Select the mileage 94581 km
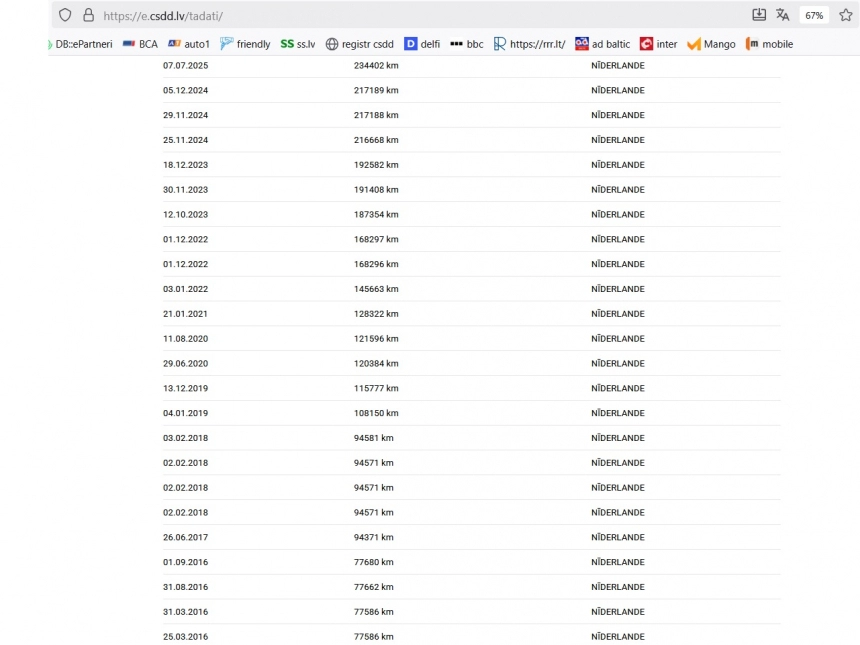Viewport: 860px width, 645px height. pyautogui.click(x=374, y=438)
